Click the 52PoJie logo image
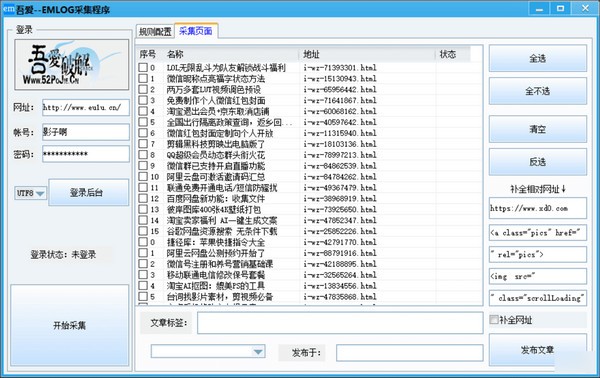Viewport: 600px width, 378px height. click(72, 65)
